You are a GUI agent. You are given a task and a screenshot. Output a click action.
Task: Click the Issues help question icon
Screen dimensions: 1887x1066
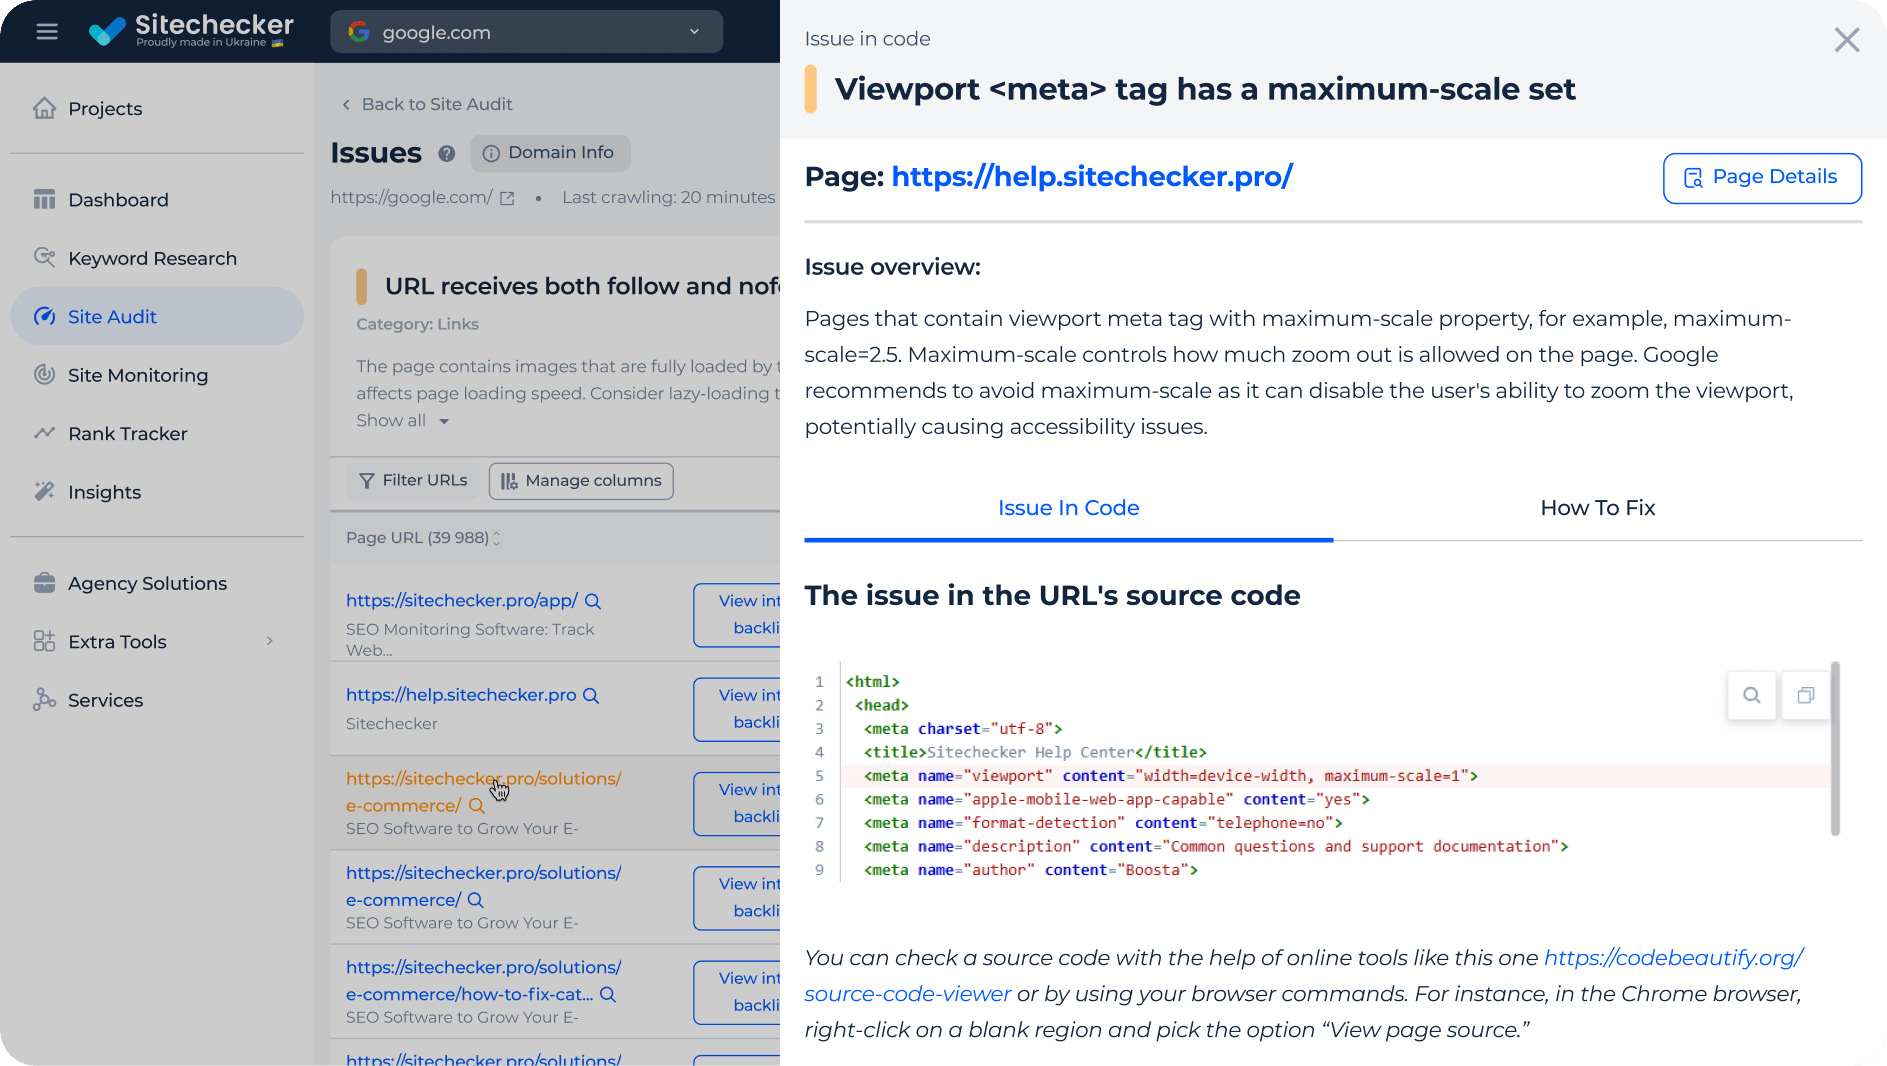click(447, 154)
